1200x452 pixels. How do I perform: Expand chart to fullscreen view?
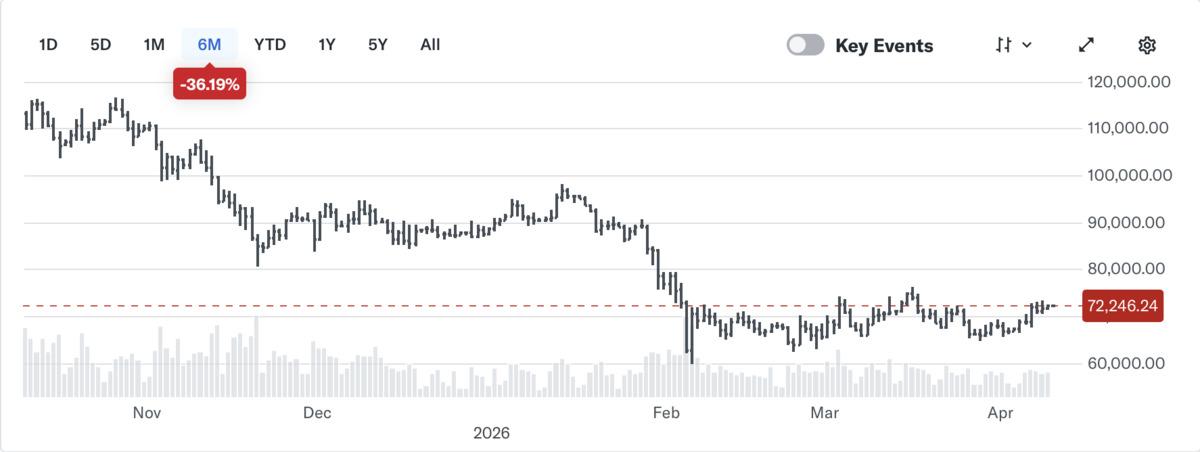pos(1087,45)
